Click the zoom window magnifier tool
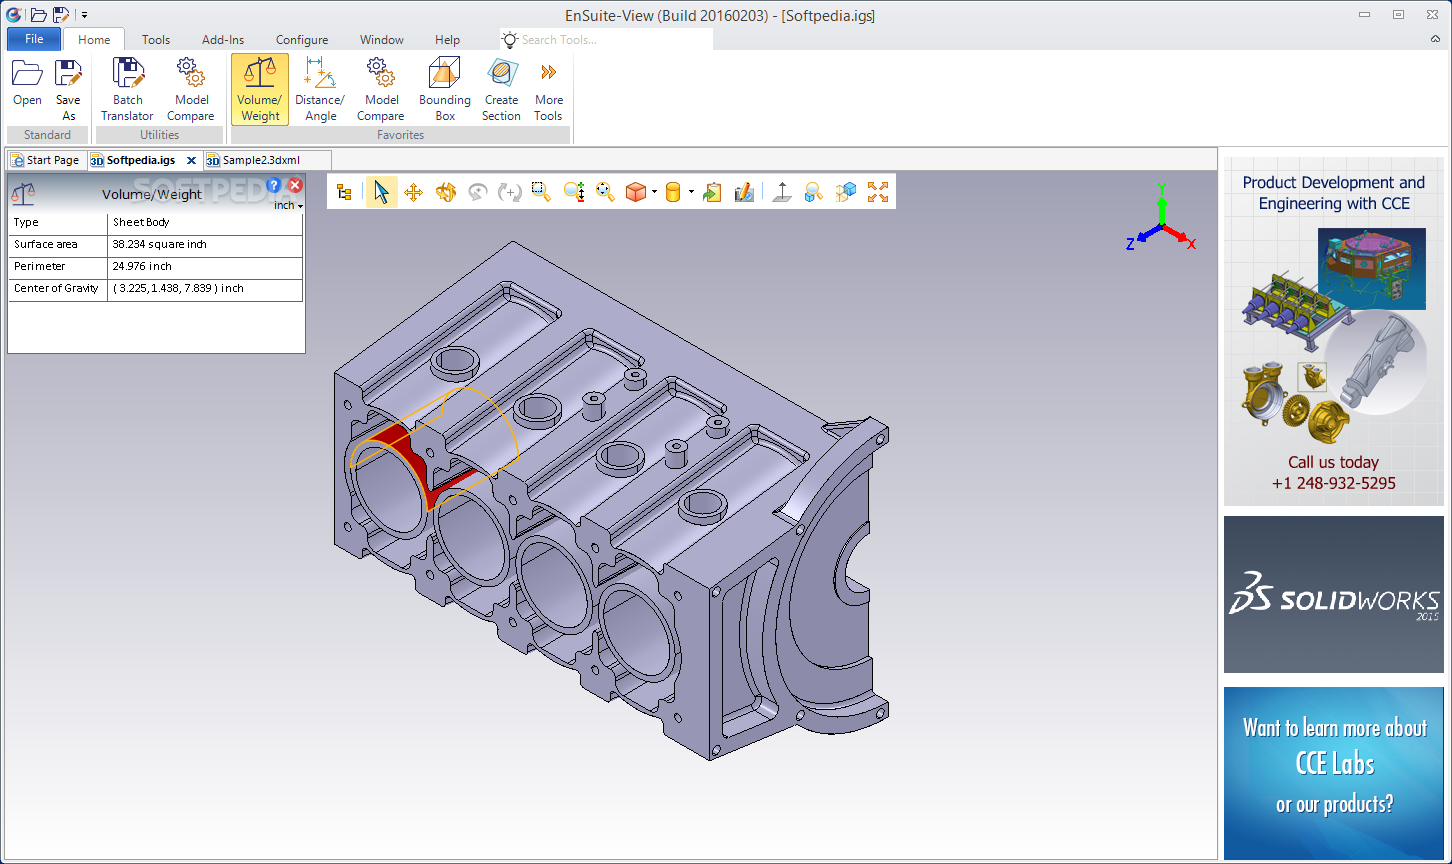The height and width of the screenshot is (864, 1452). coord(541,192)
